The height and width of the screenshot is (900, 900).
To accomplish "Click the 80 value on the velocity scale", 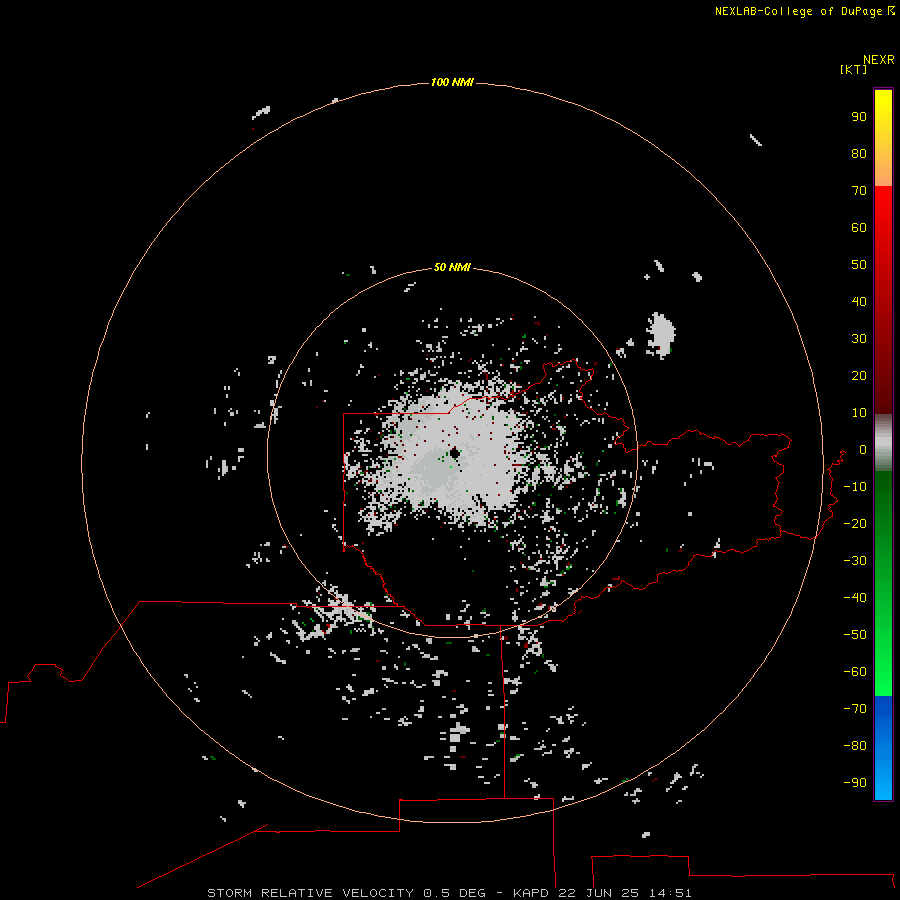I will (859, 153).
